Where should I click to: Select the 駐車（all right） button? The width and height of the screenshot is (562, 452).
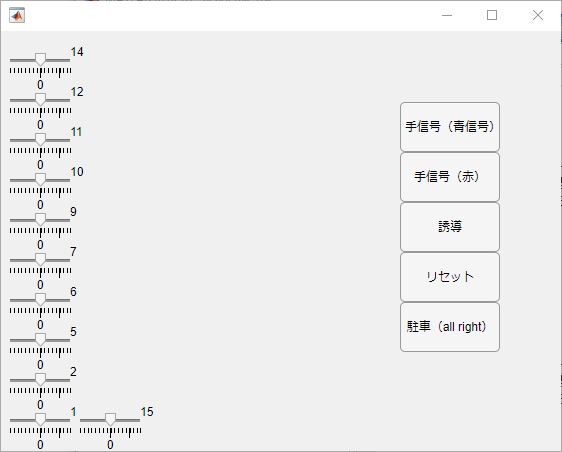(450, 327)
